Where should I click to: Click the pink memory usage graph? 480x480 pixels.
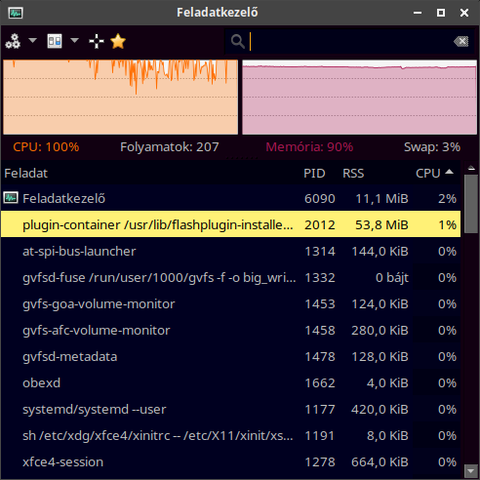[x=359, y=97]
